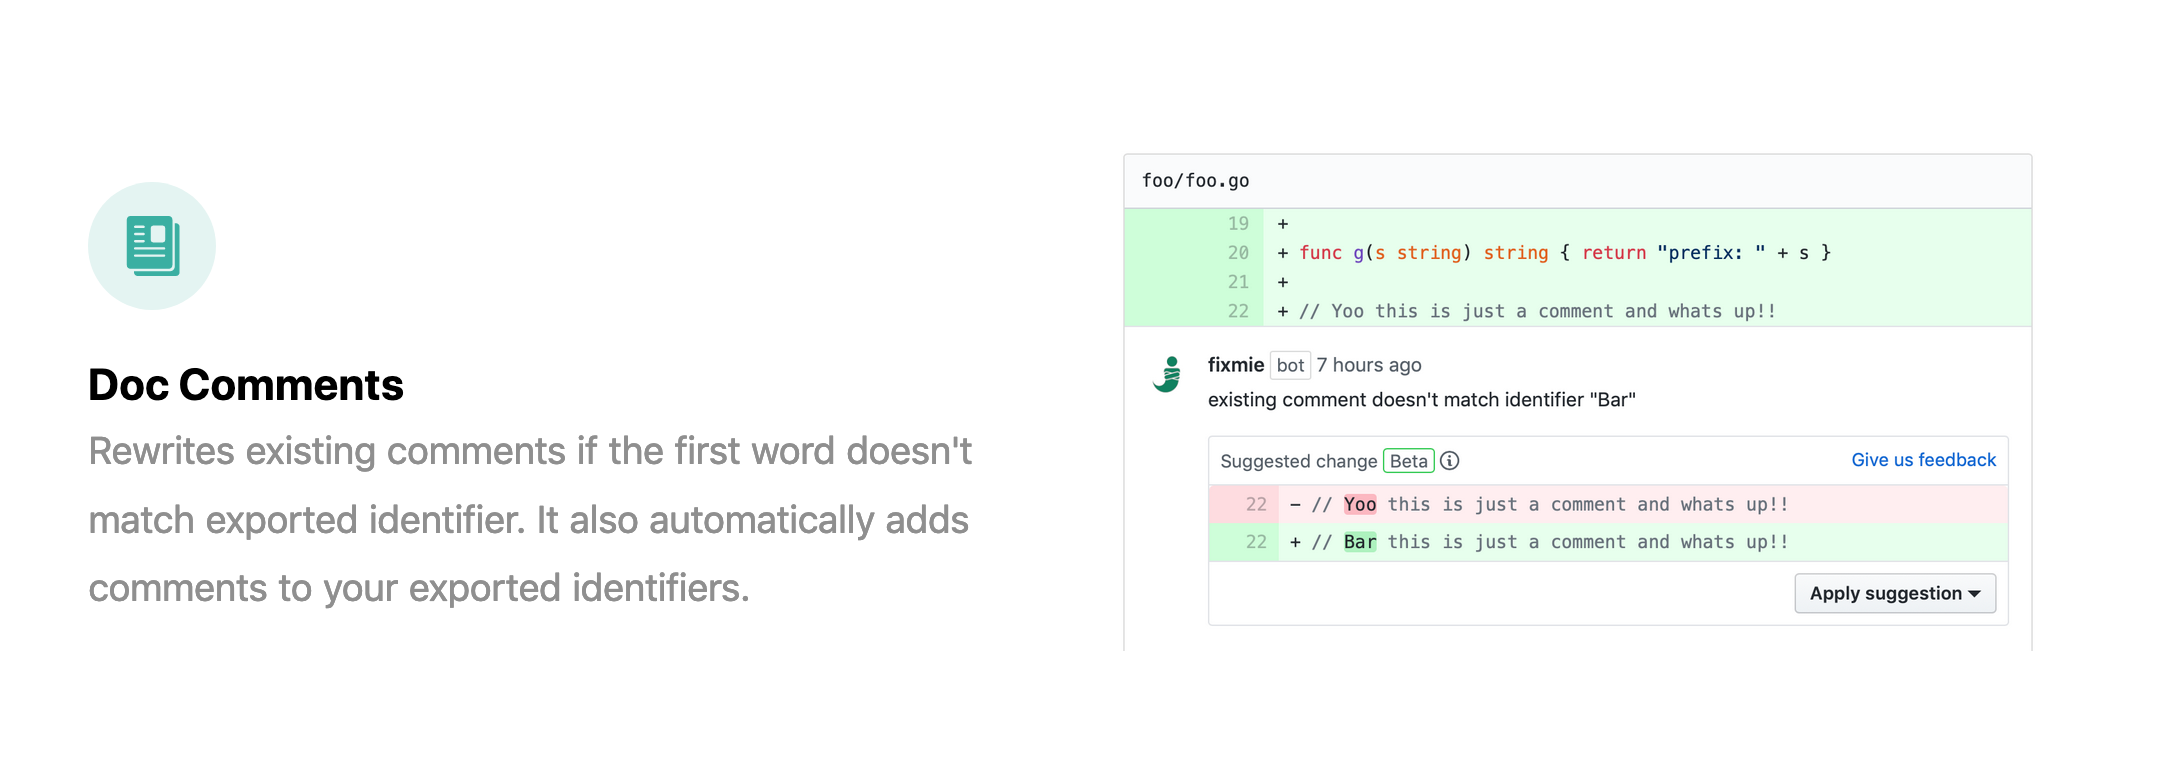Select line number 21 in the diff

1238,282
